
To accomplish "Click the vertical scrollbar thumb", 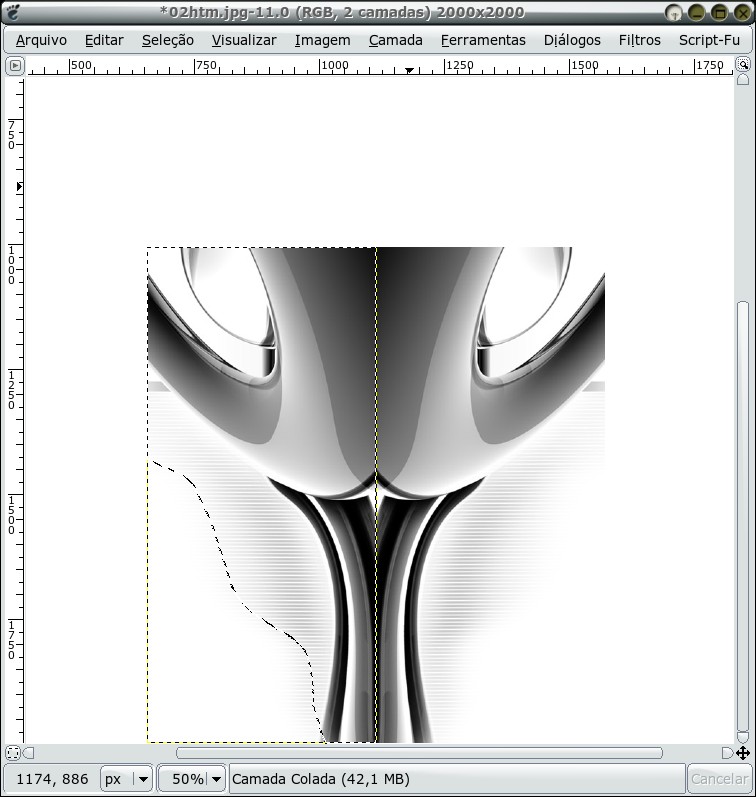I will (743, 516).
